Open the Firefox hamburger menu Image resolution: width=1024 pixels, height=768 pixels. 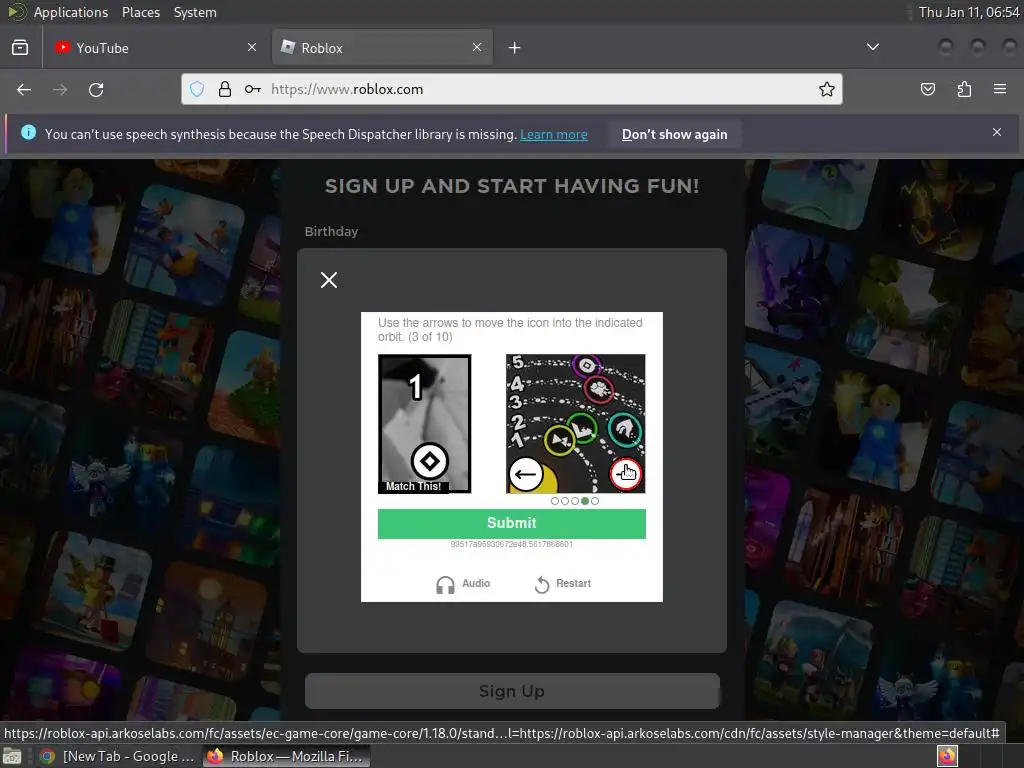click(x=1000, y=89)
